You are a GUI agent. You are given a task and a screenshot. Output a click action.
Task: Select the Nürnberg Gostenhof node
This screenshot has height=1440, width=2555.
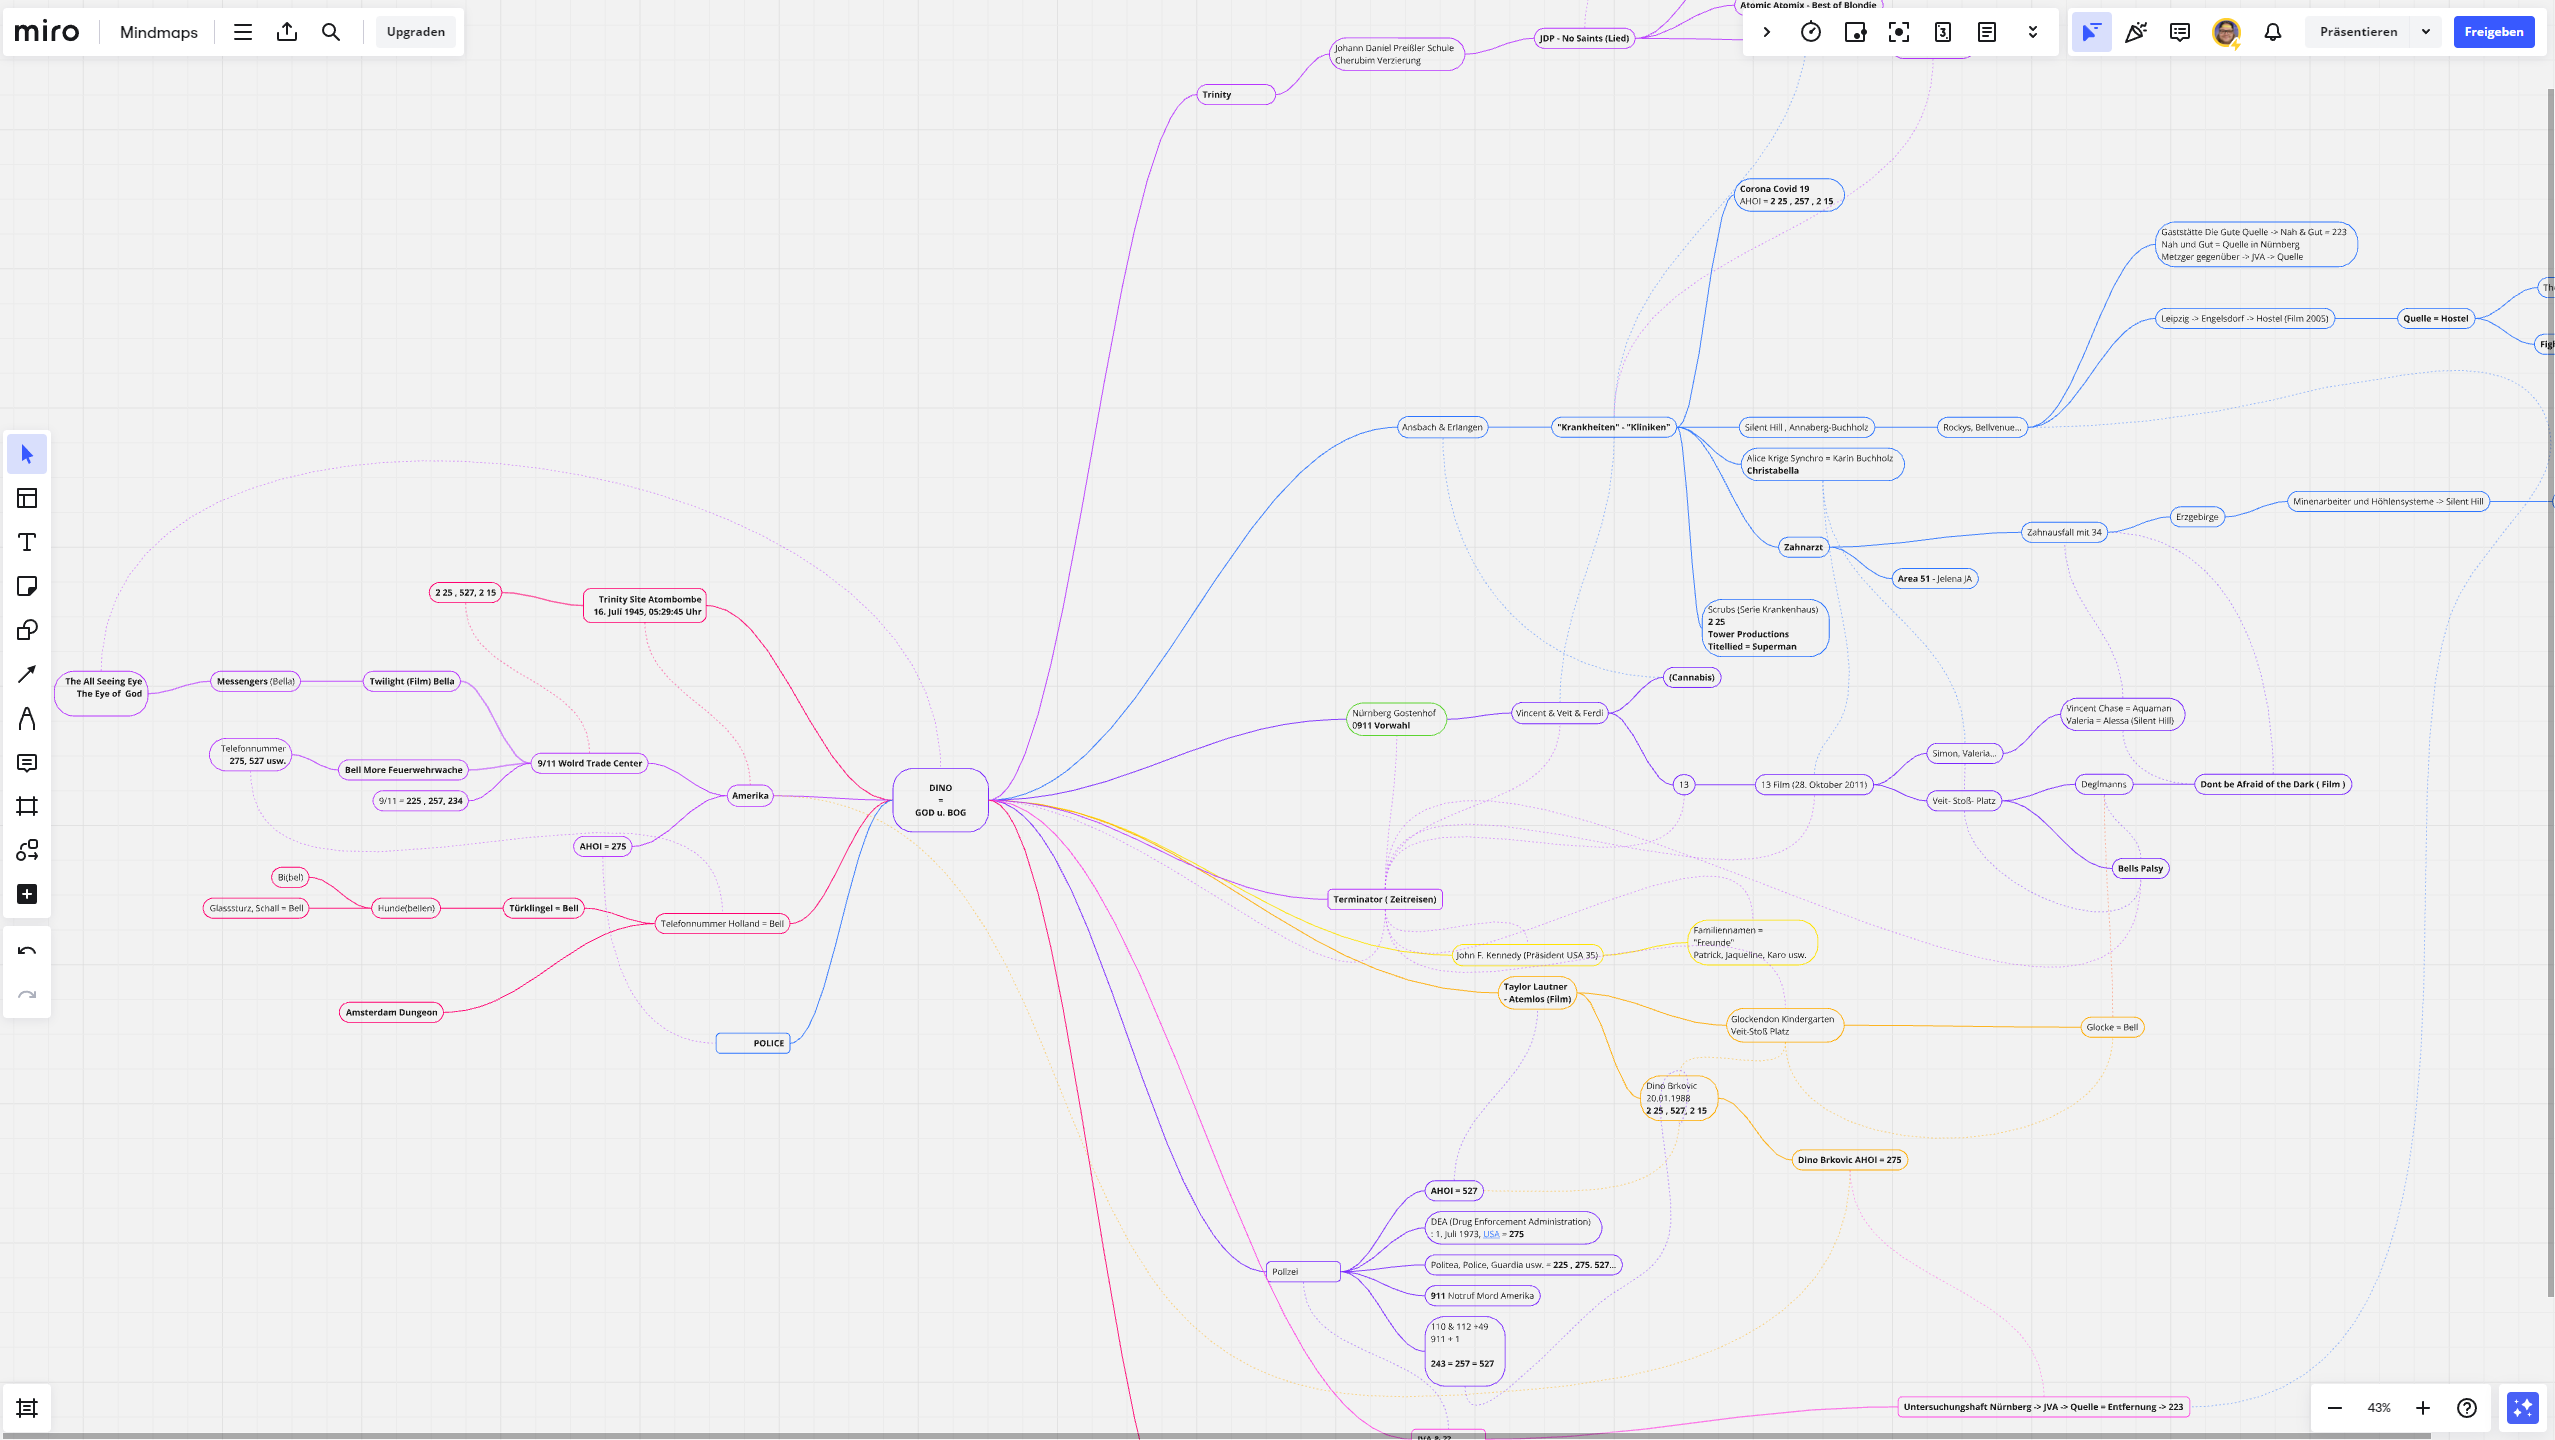click(x=1396, y=719)
